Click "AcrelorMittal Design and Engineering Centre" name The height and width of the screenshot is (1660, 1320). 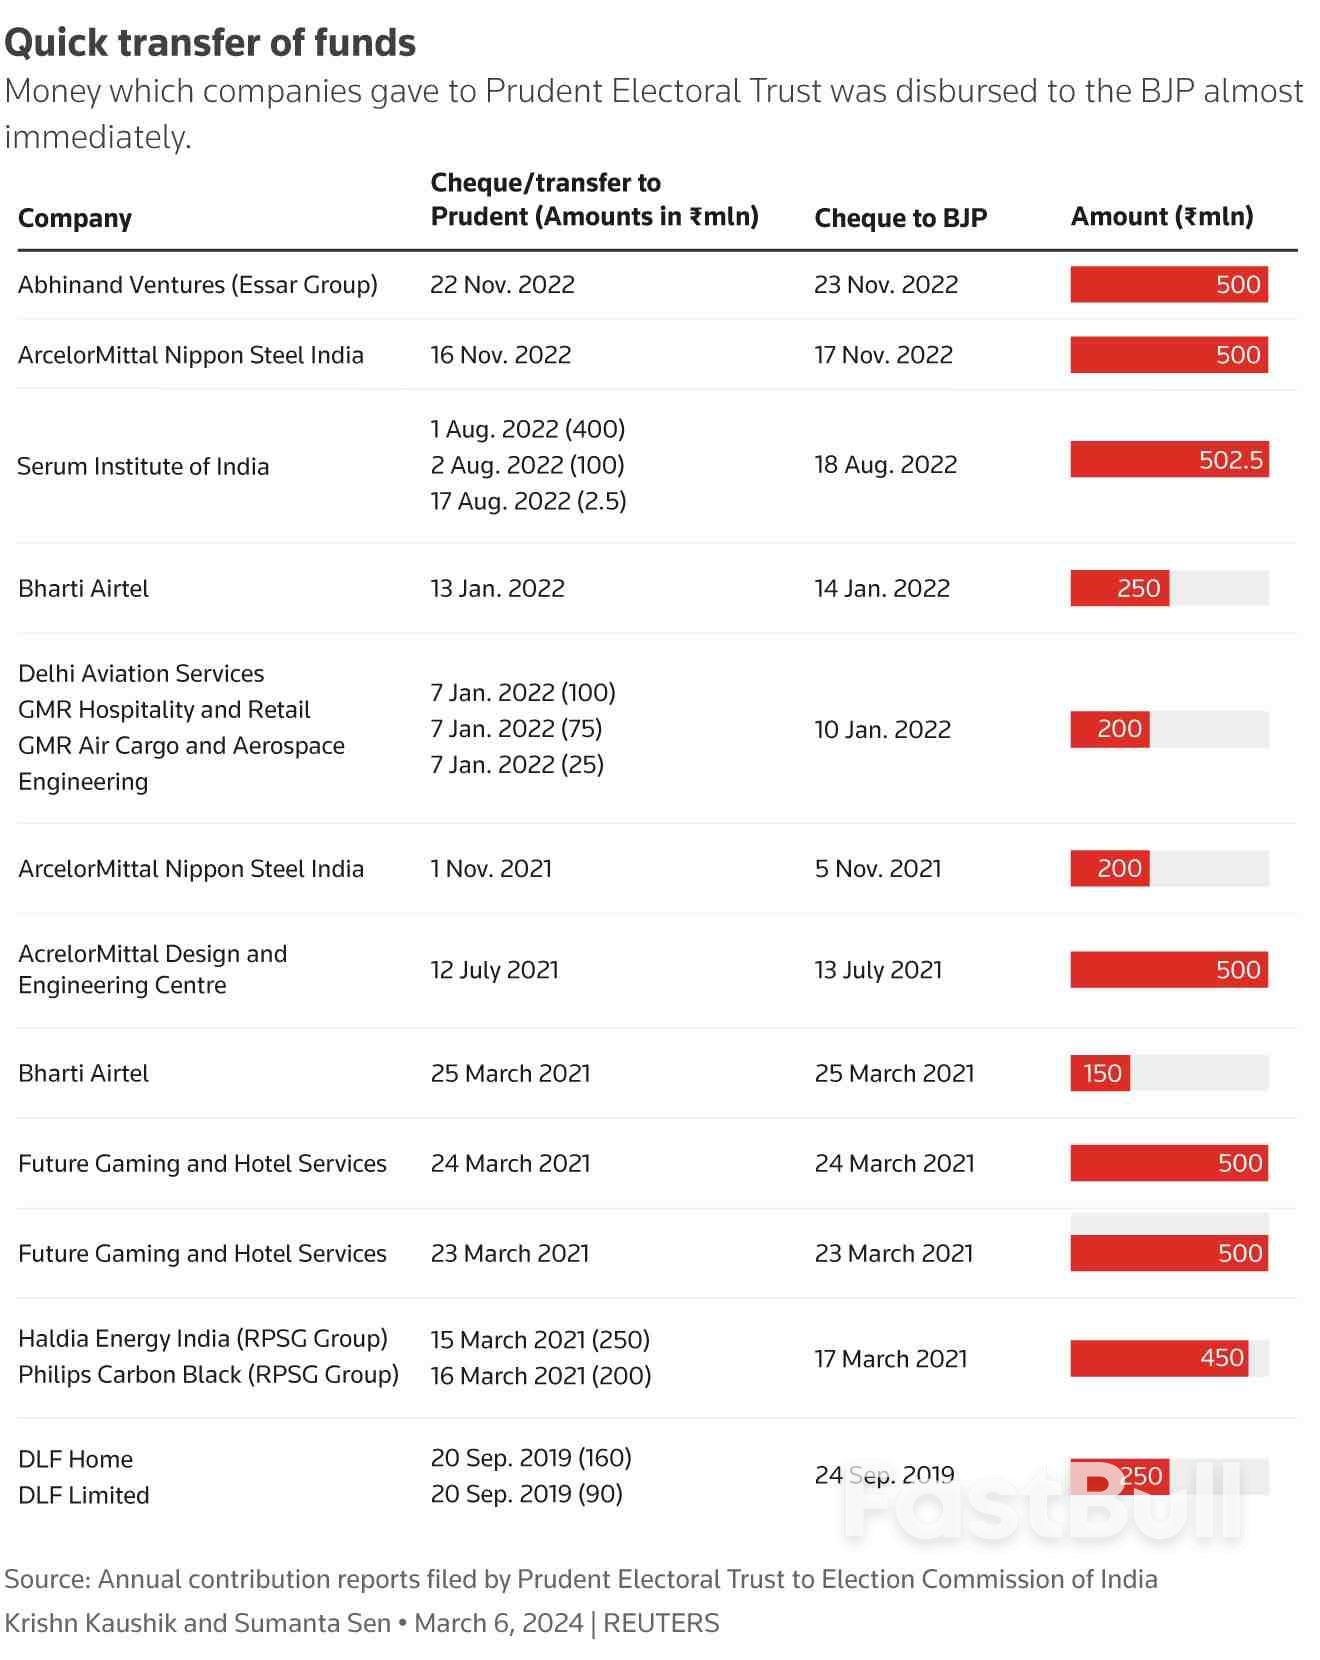(x=152, y=969)
